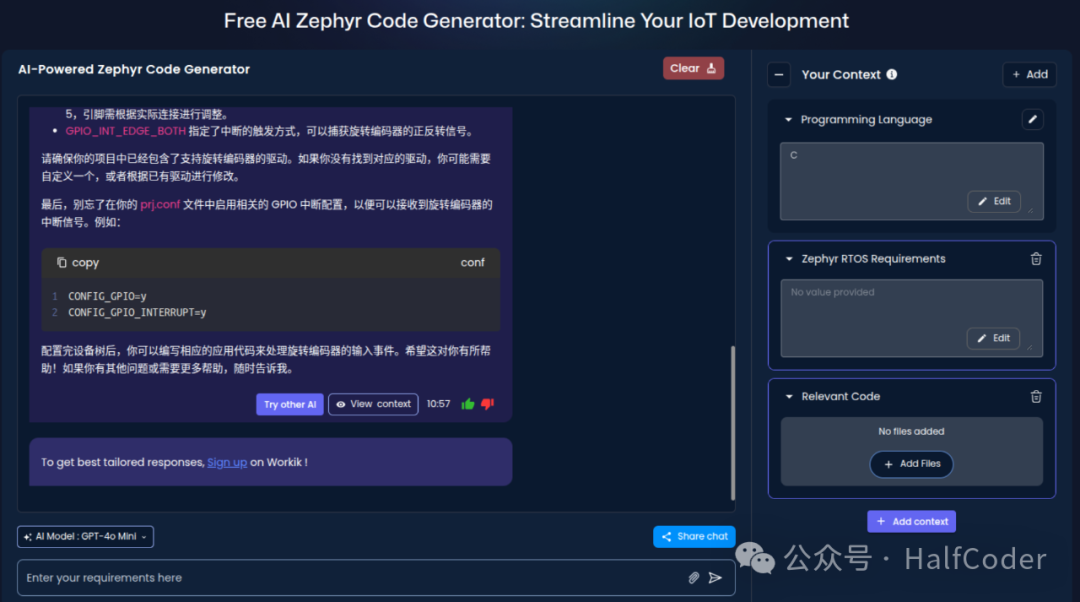Viewport: 1080px width, 602px height.
Task: Copy the conf code block
Action: (78, 263)
